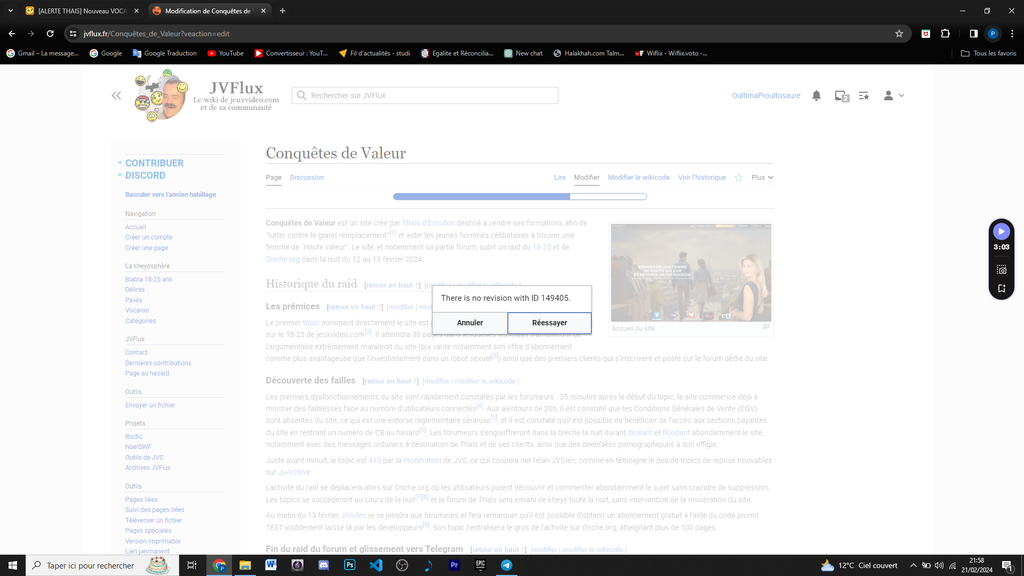Expand the Plus dropdown menu
Image resolution: width=1024 pixels, height=576 pixels.
[762, 178]
